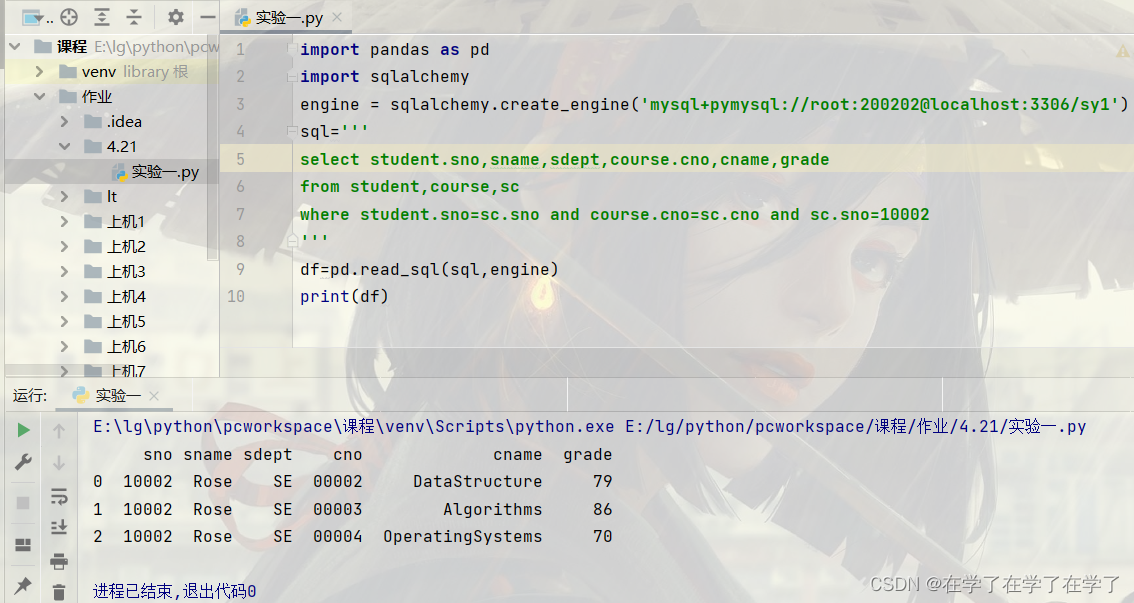Place the cursor in the create_engine connection string
Viewport: 1134px width, 603px height.
click(x=879, y=105)
